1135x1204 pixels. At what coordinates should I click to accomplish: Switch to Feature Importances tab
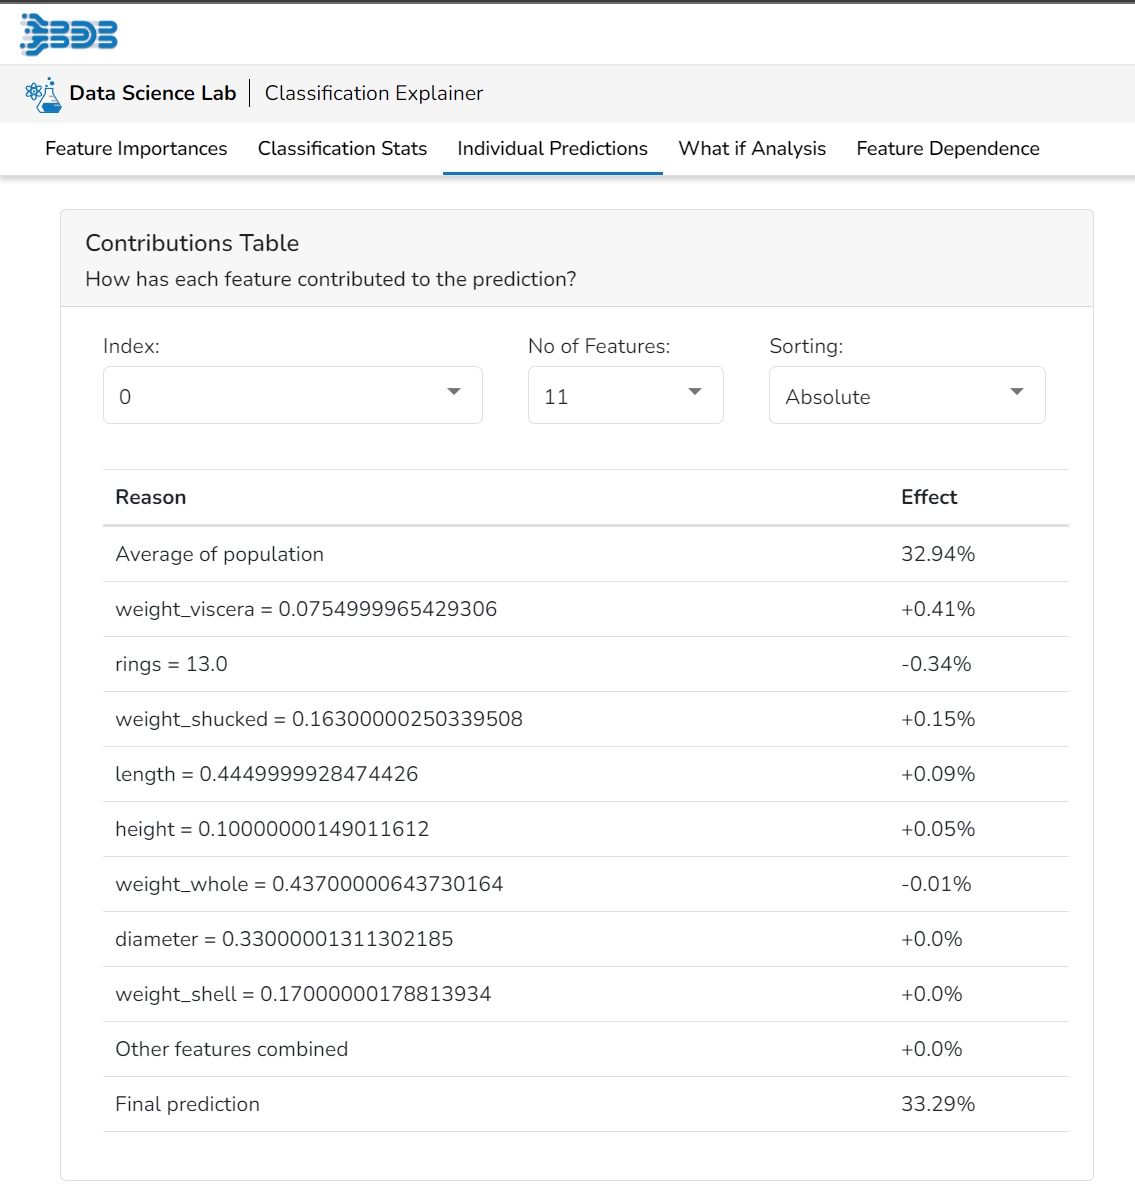pyautogui.click(x=136, y=149)
